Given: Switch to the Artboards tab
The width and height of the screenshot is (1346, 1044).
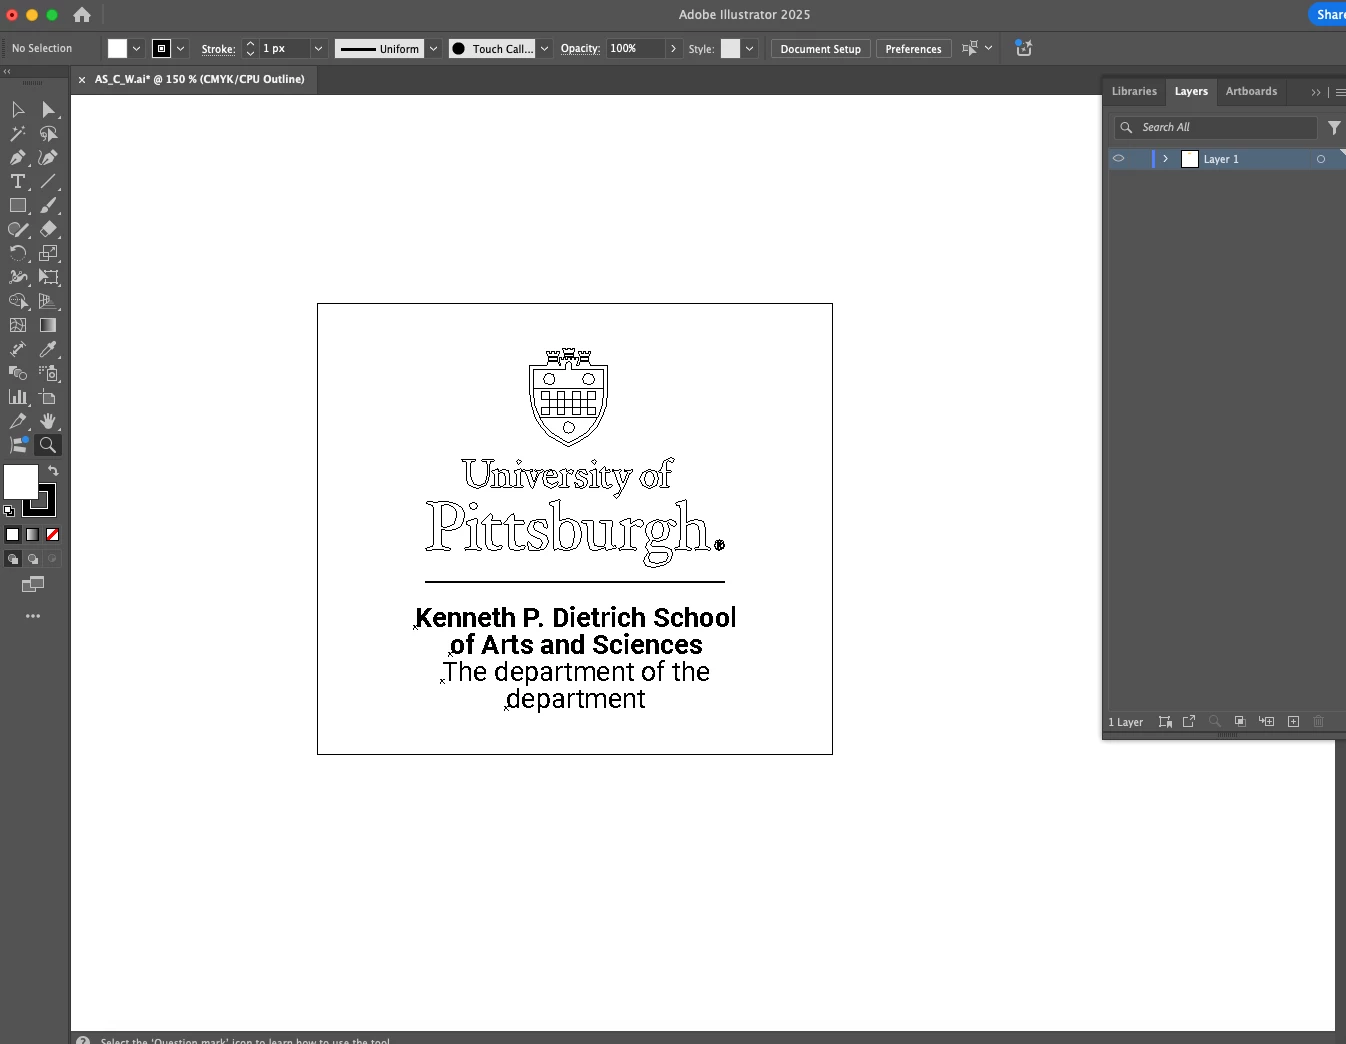Looking at the screenshot, I should (1251, 91).
